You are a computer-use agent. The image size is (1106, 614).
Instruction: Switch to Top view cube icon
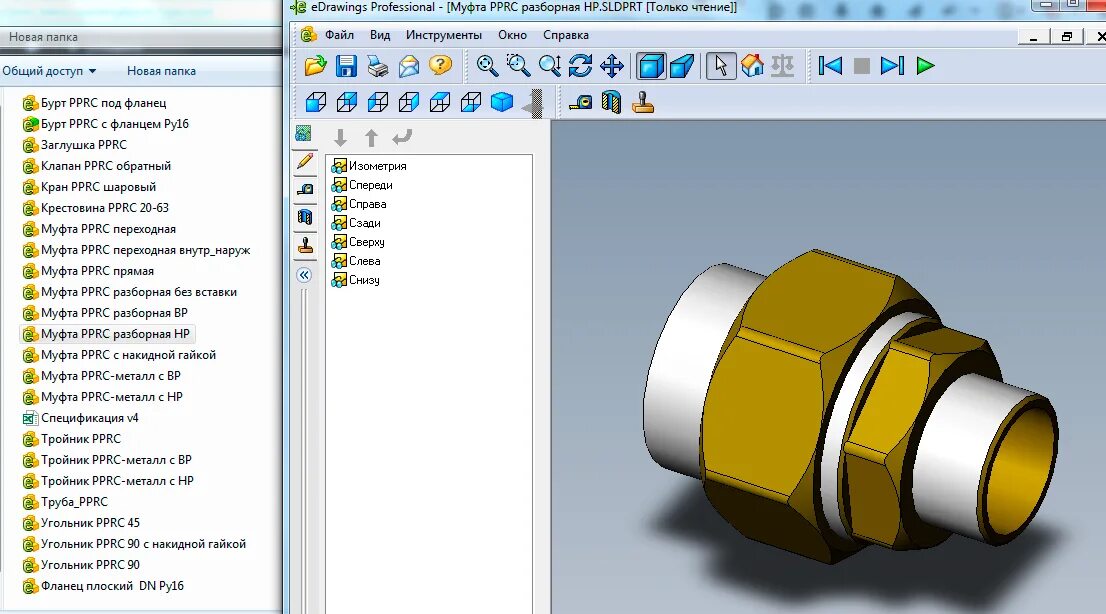[x=440, y=102]
